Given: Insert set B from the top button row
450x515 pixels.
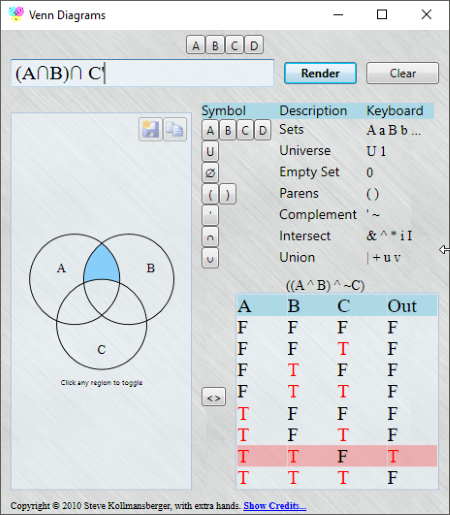Looking at the screenshot, I should click(215, 45).
